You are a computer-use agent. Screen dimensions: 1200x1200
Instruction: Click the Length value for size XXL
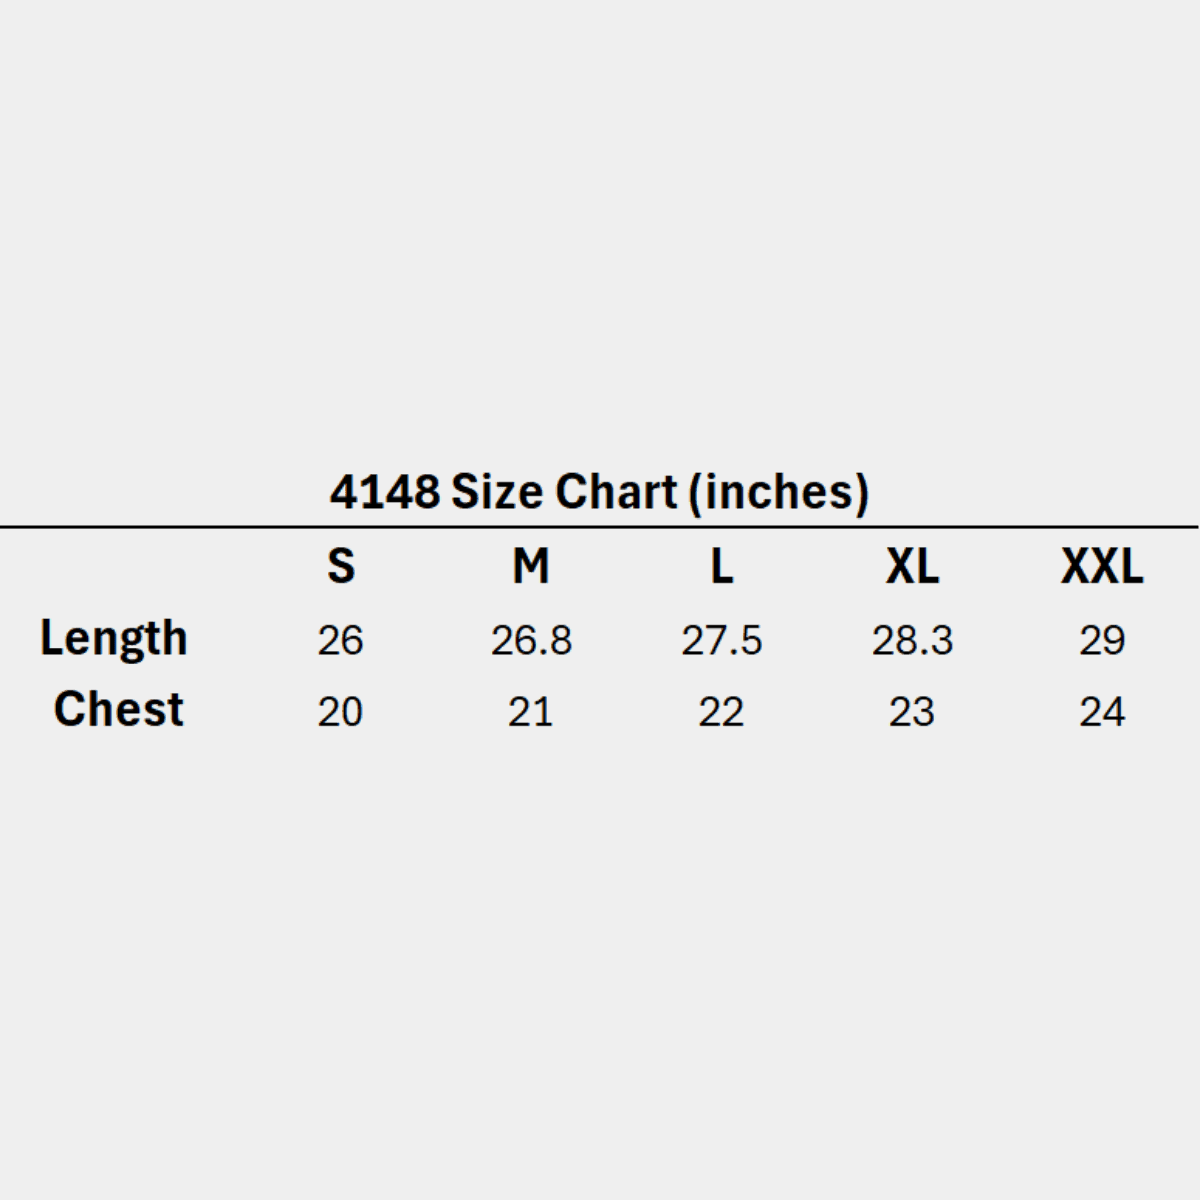pos(1102,640)
